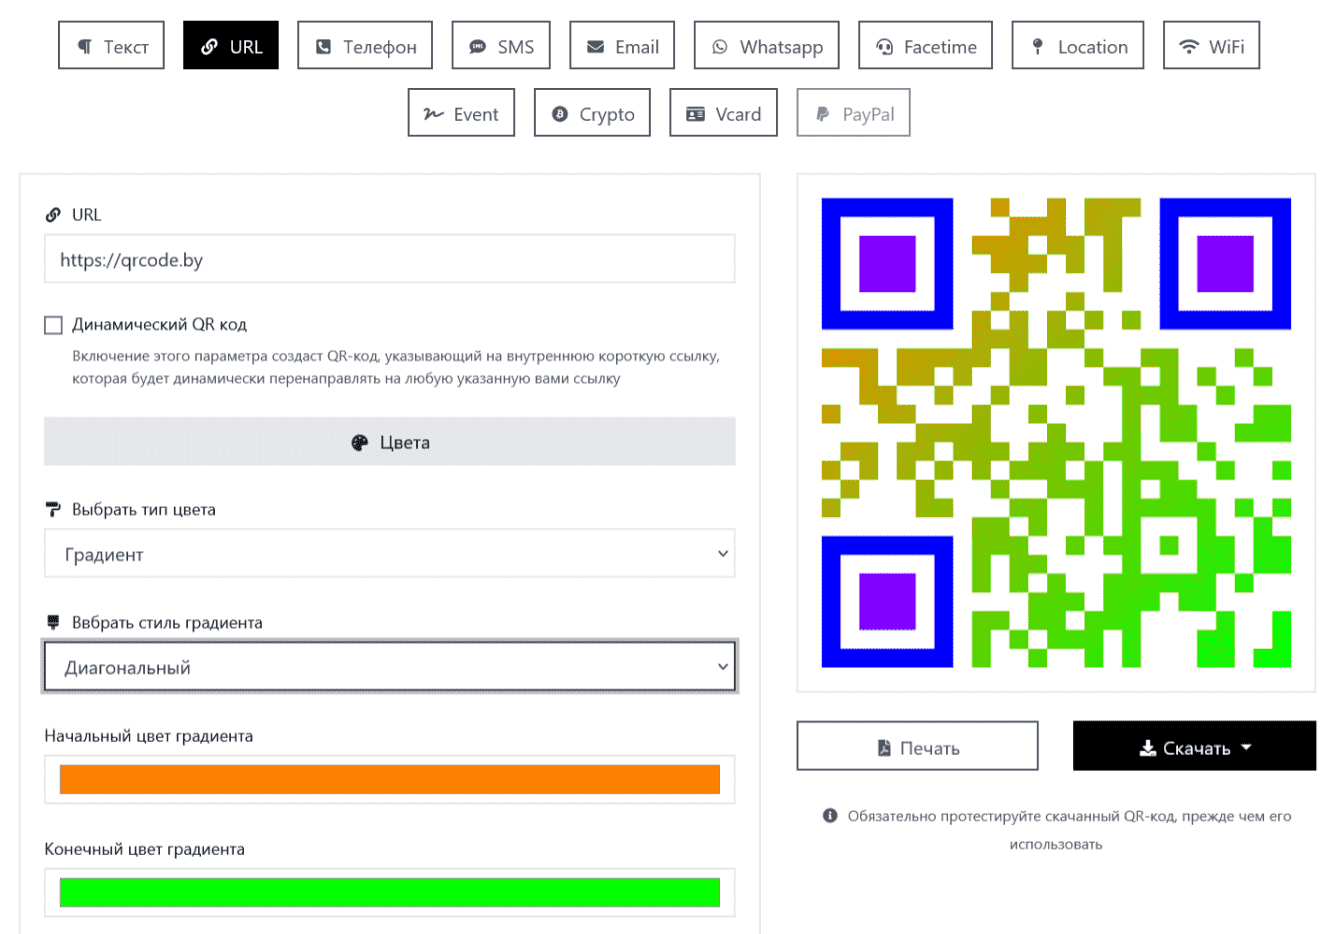Viewport: 1335px width, 934px height.
Task: Select the Location tab
Action: (x=1078, y=46)
